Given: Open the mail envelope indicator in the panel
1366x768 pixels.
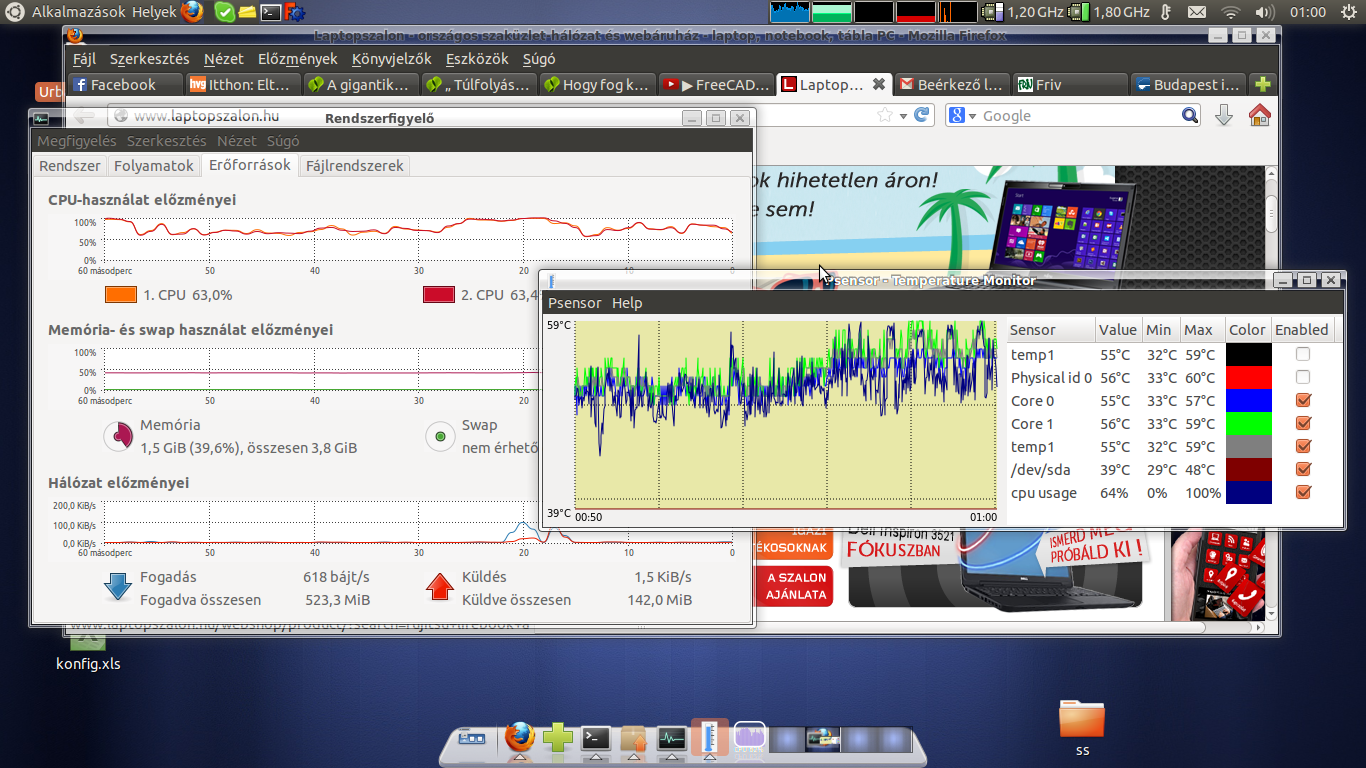Looking at the screenshot, I should (1197, 12).
